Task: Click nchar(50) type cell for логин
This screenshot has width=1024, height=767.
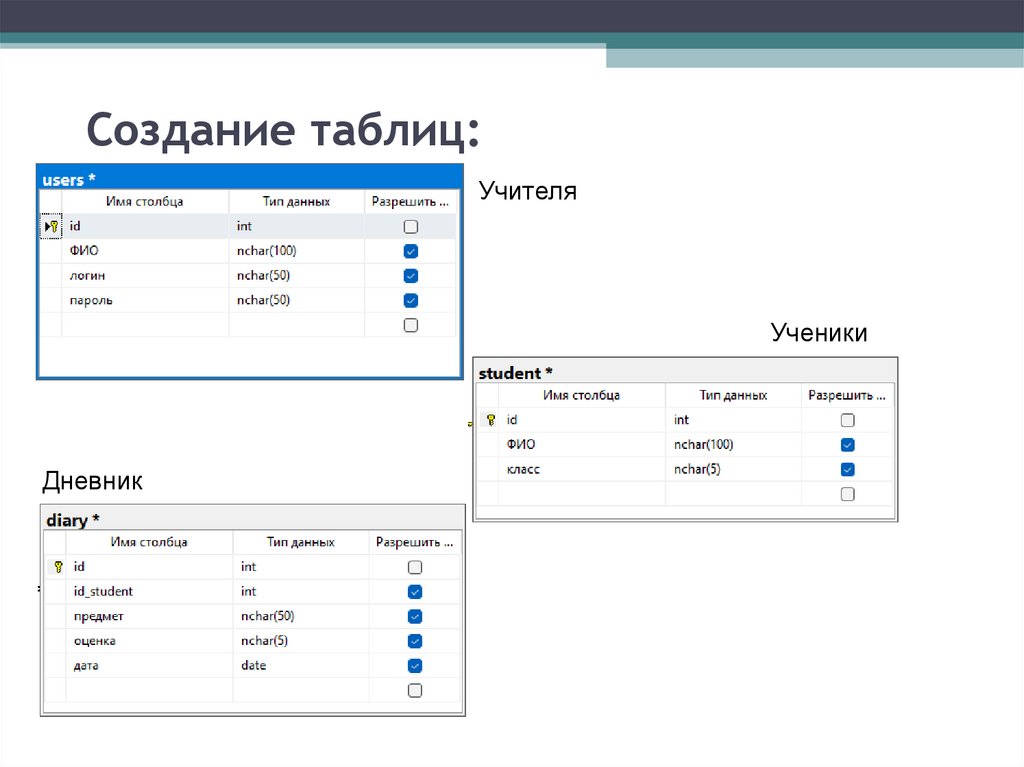Action: (x=296, y=276)
